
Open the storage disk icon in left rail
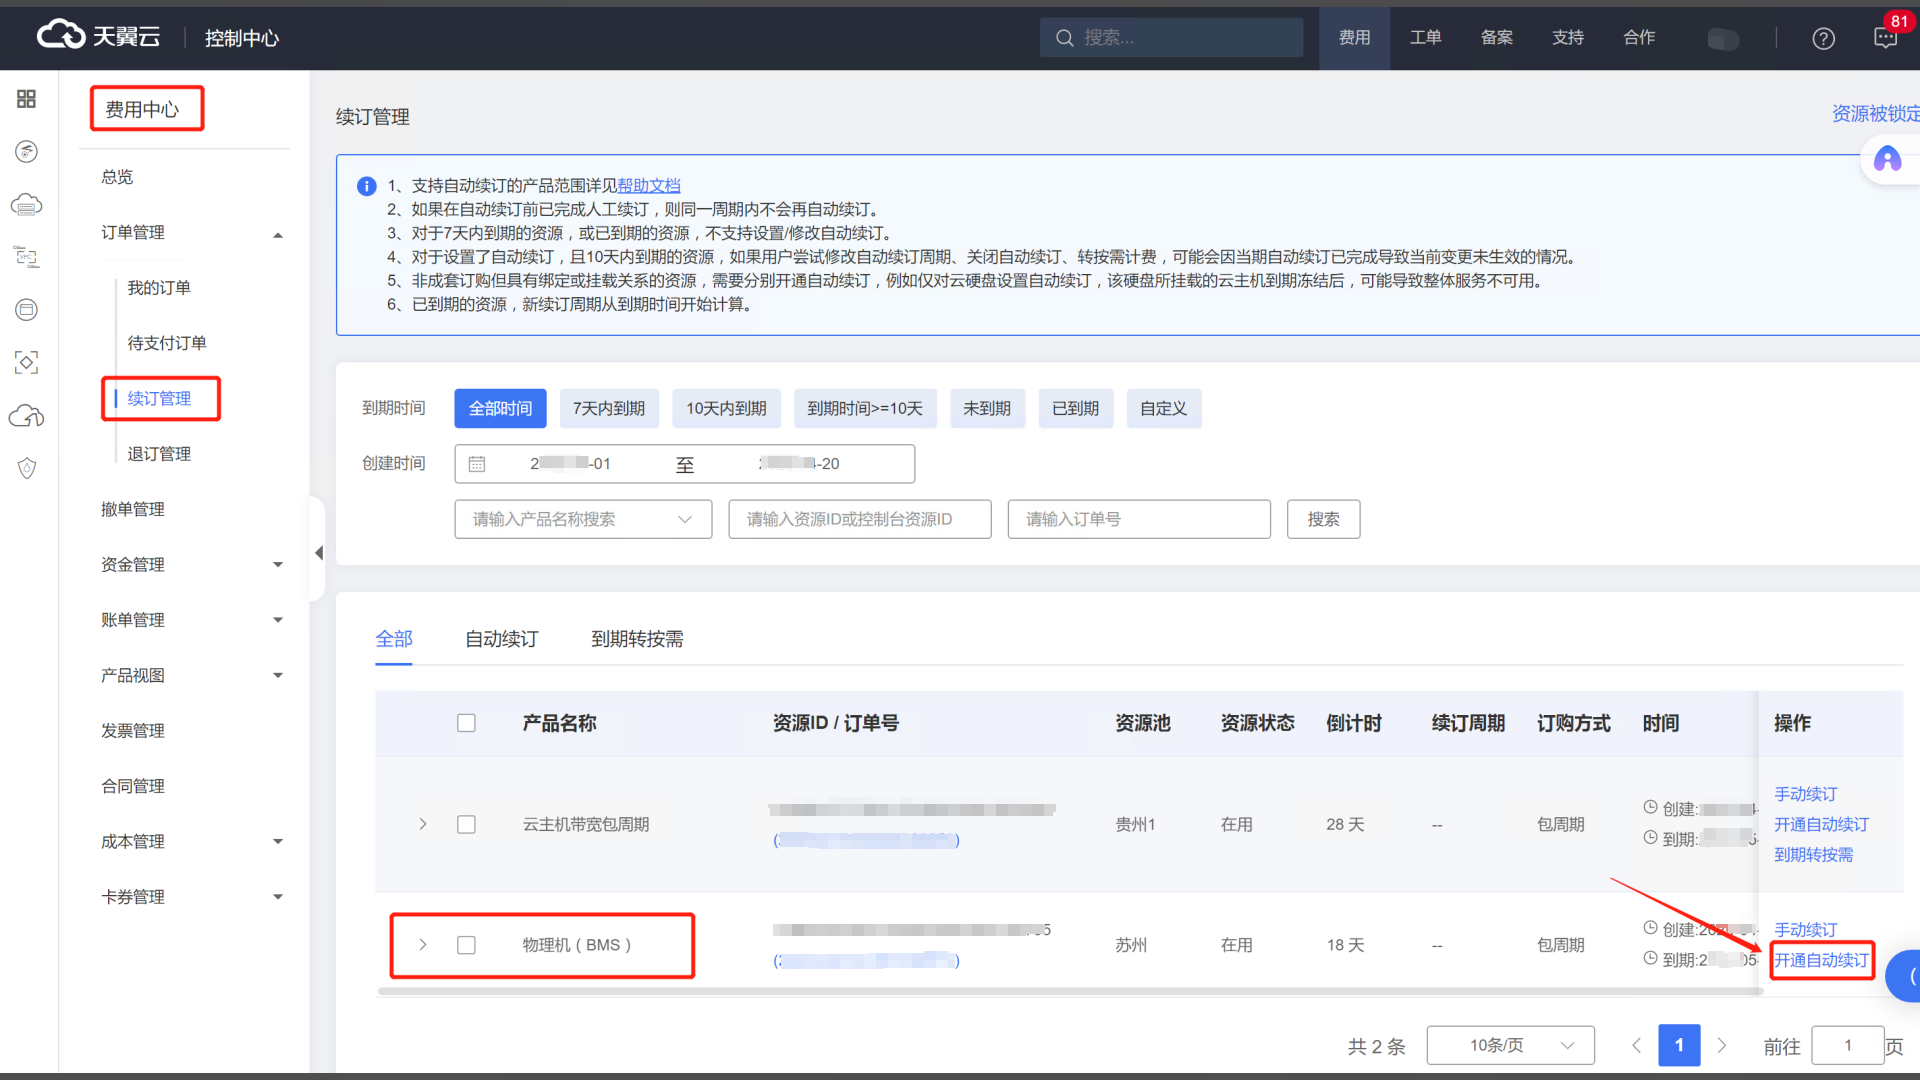27,310
